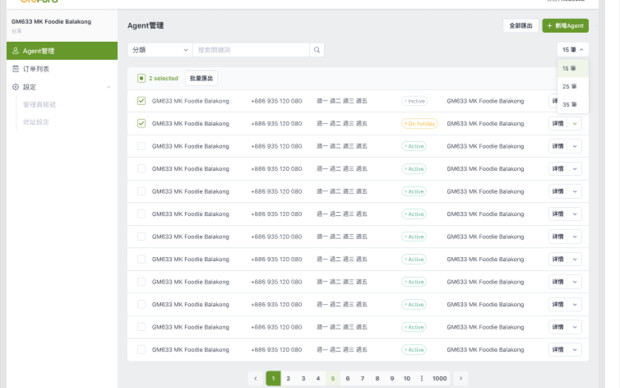Go to page 6
This screenshot has height=388, width=620.
pyautogui.click(x=348, y=379)
